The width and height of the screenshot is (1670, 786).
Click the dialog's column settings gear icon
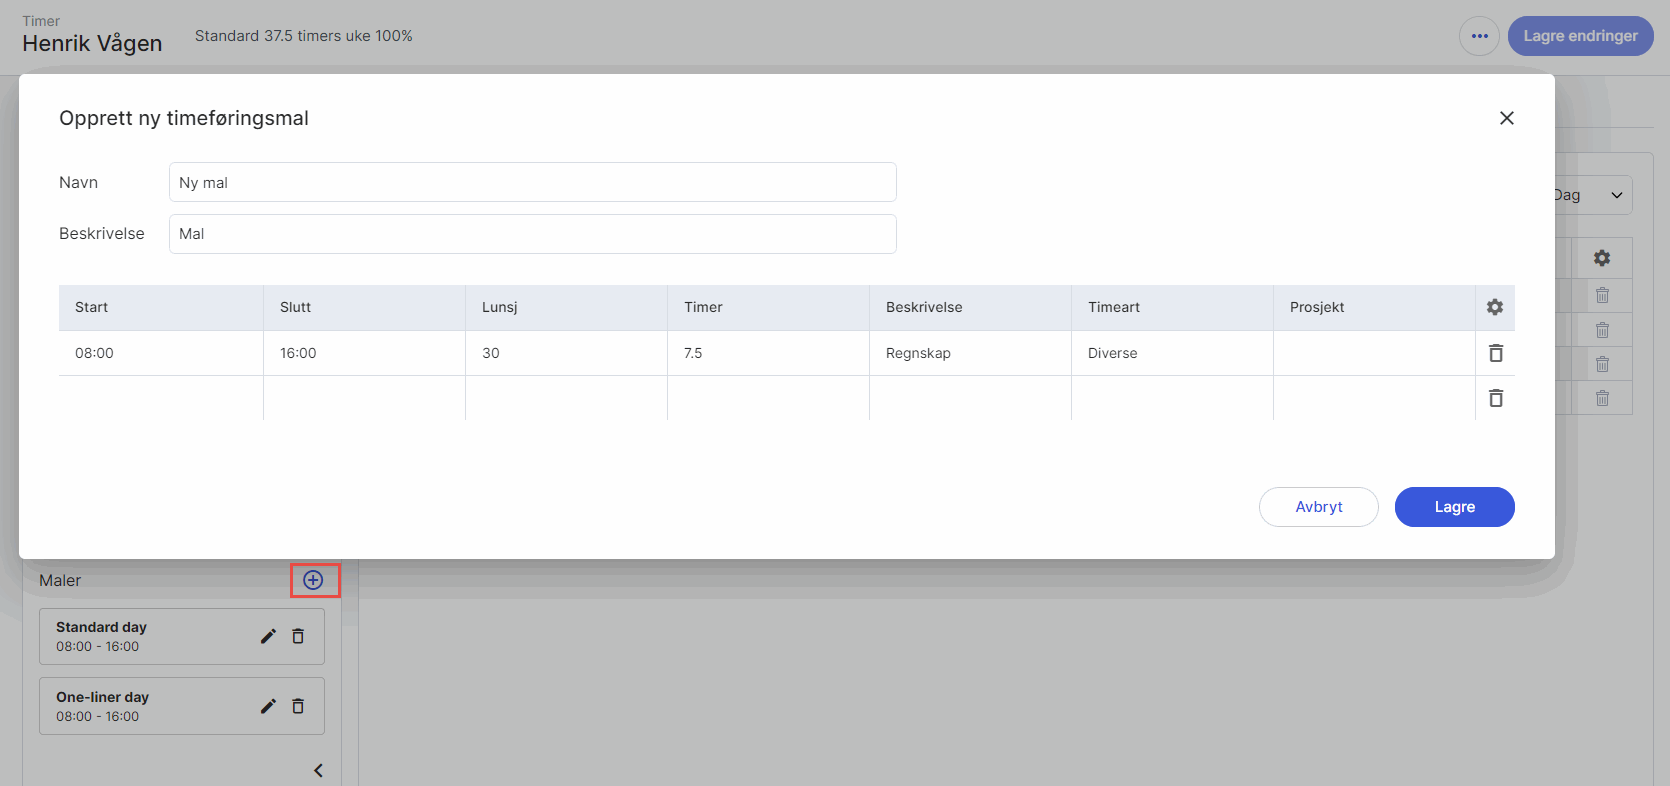tap(1495, 307)
